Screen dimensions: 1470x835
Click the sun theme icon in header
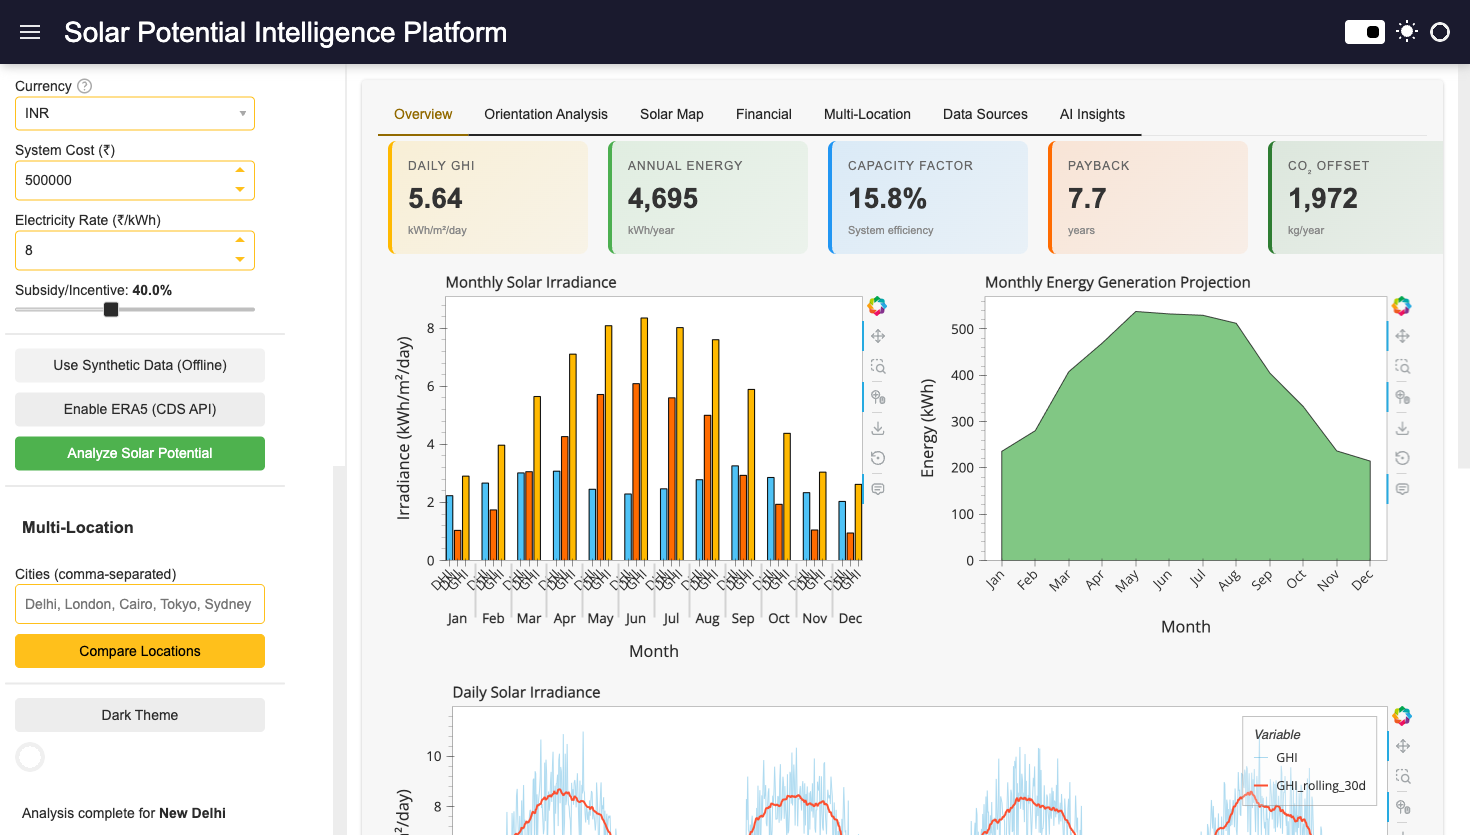[1407, 32]
